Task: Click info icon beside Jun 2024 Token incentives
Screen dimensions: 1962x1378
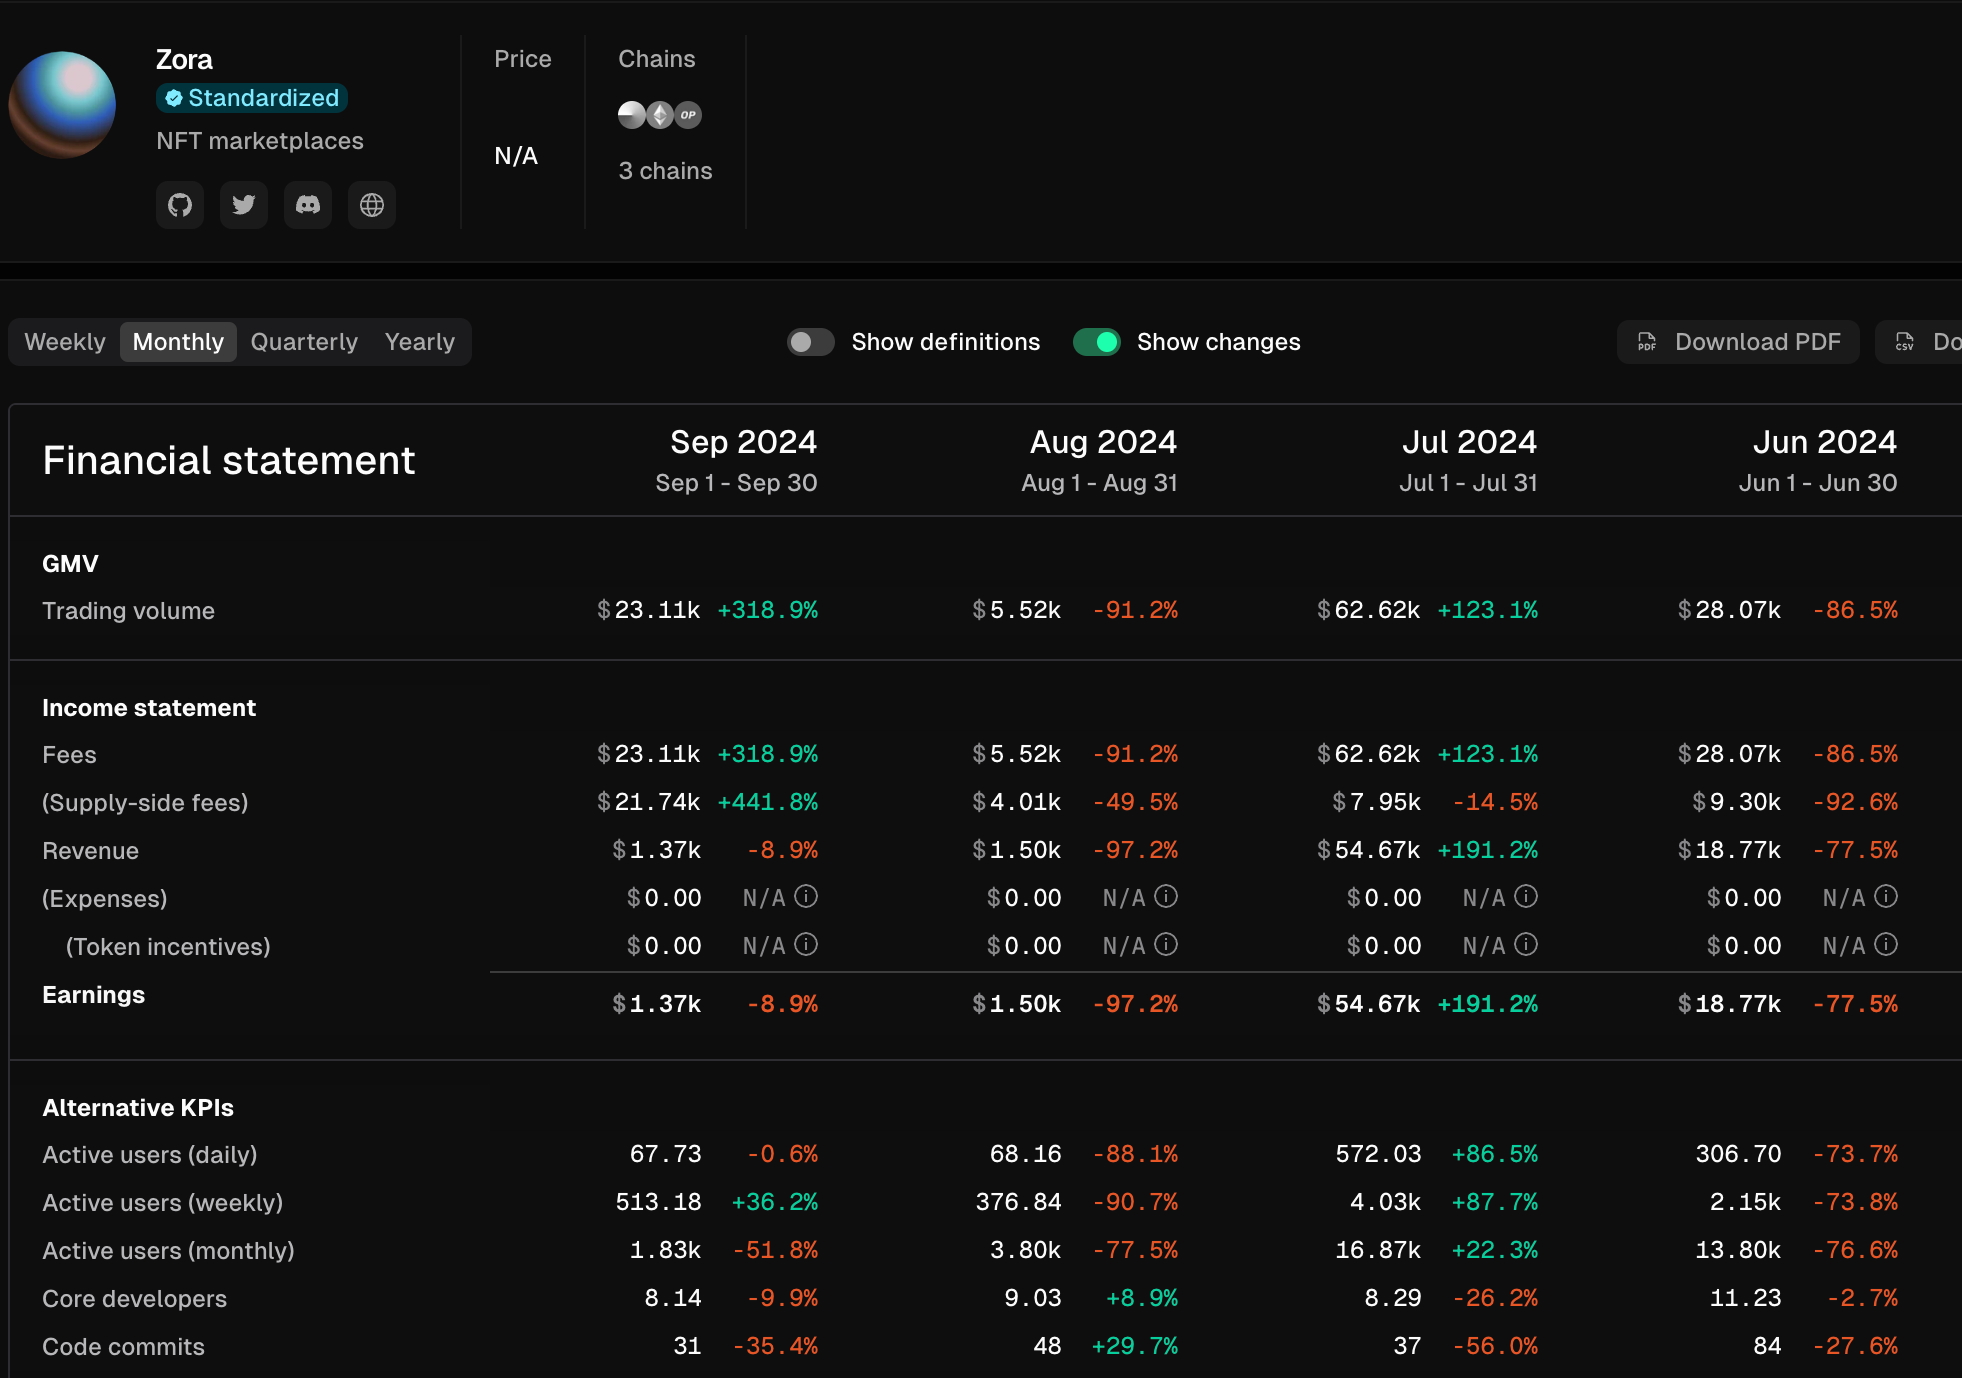Action: click(x=1886, y=945)
